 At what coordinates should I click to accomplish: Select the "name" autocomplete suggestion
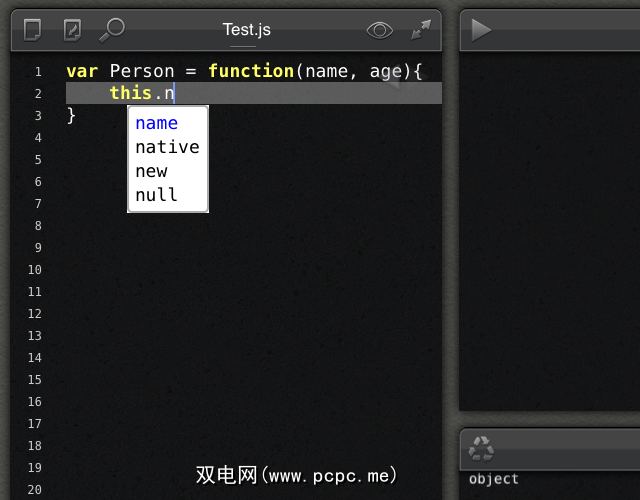pos(156,123)
